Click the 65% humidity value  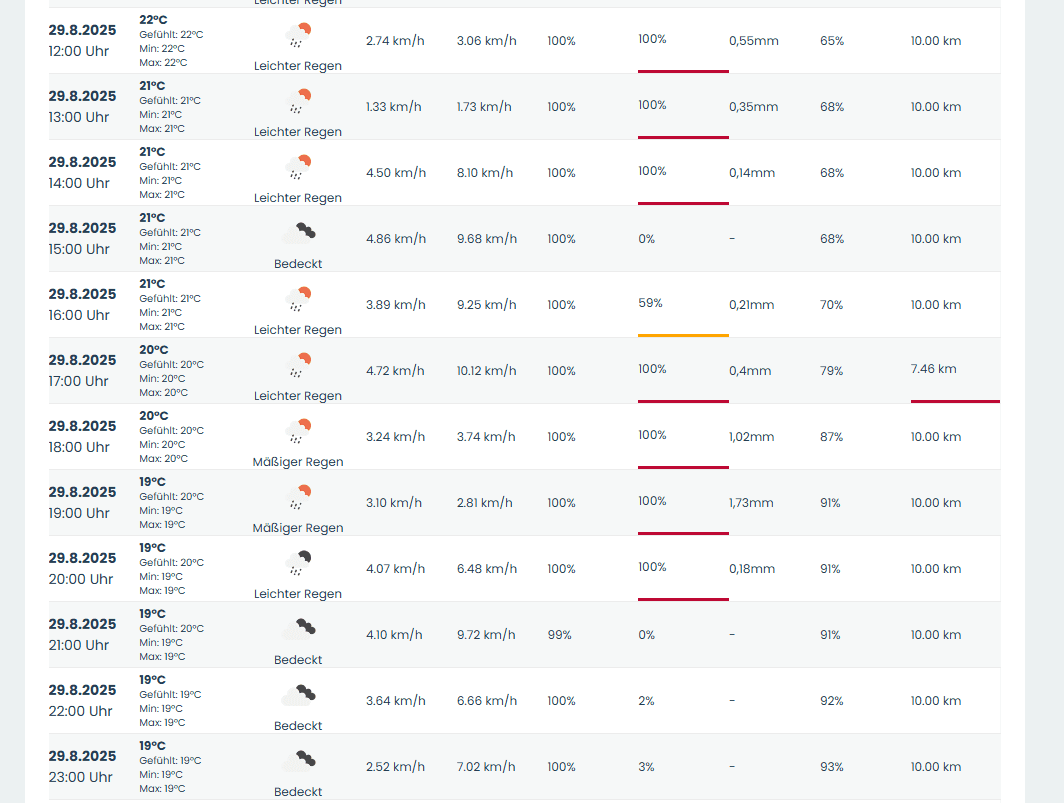point(832,41)
